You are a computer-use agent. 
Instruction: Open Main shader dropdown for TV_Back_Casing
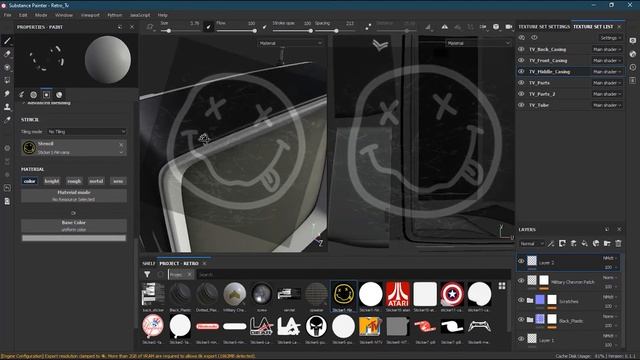click(607, 49)
